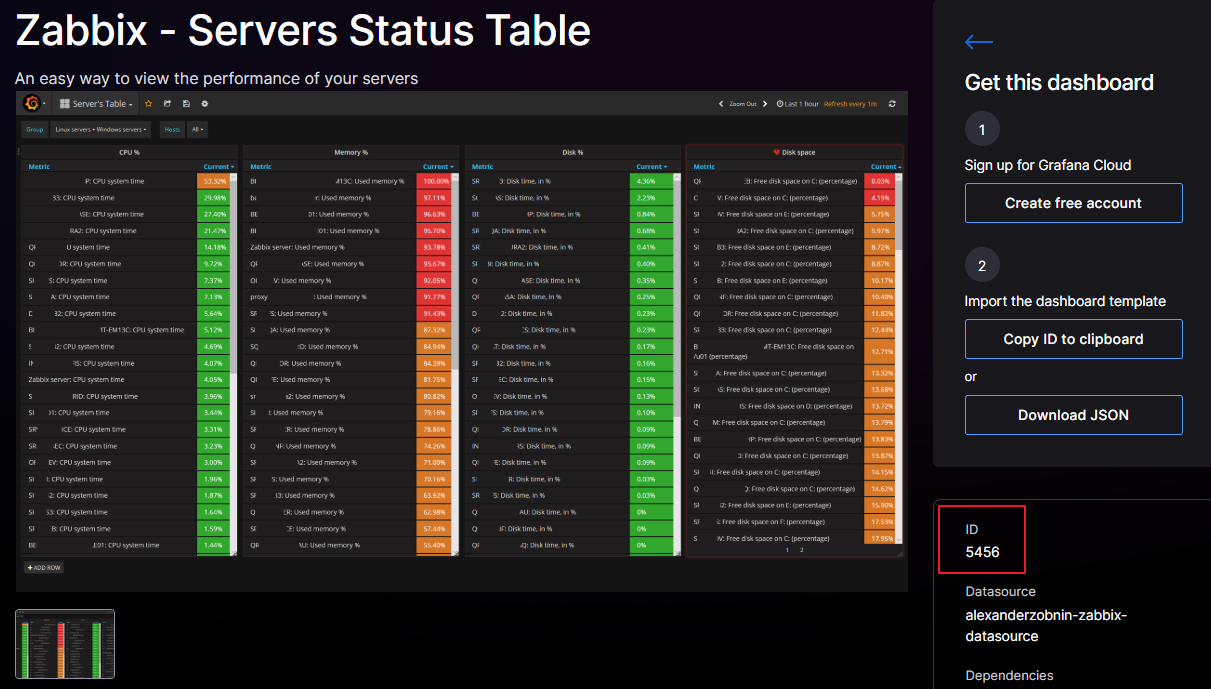Click the 0.03% free disk space cell

880,181
